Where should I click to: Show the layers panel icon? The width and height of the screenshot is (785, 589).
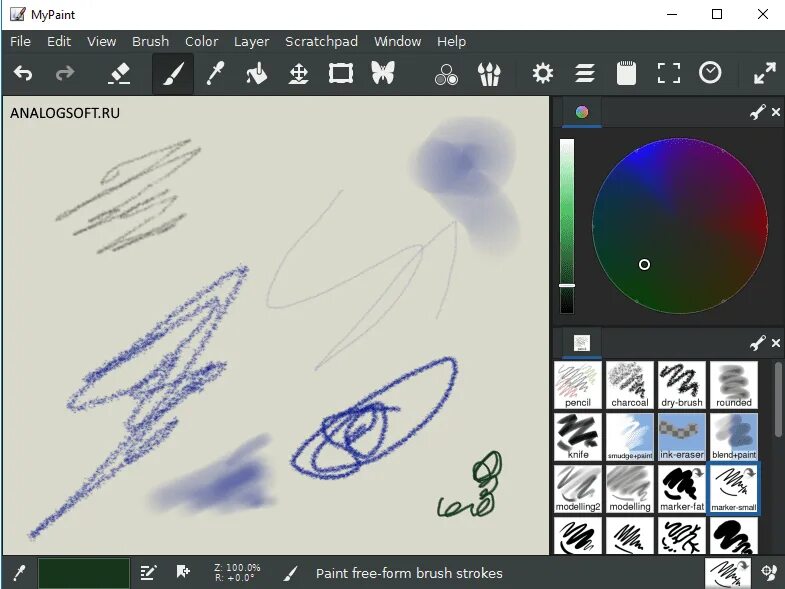[585, 74]
